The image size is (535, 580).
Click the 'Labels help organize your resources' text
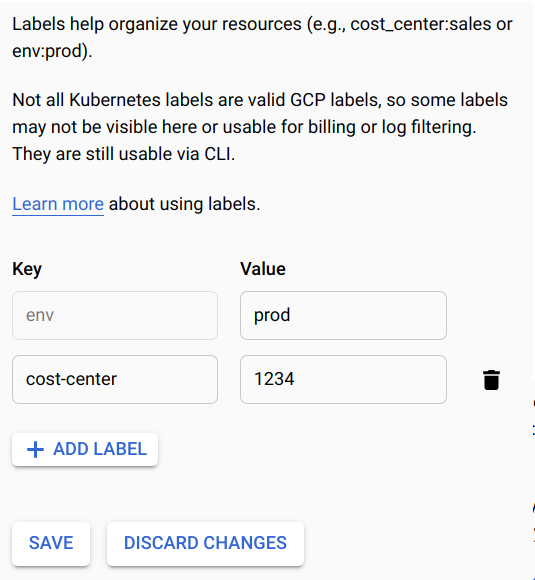(157, 24)
